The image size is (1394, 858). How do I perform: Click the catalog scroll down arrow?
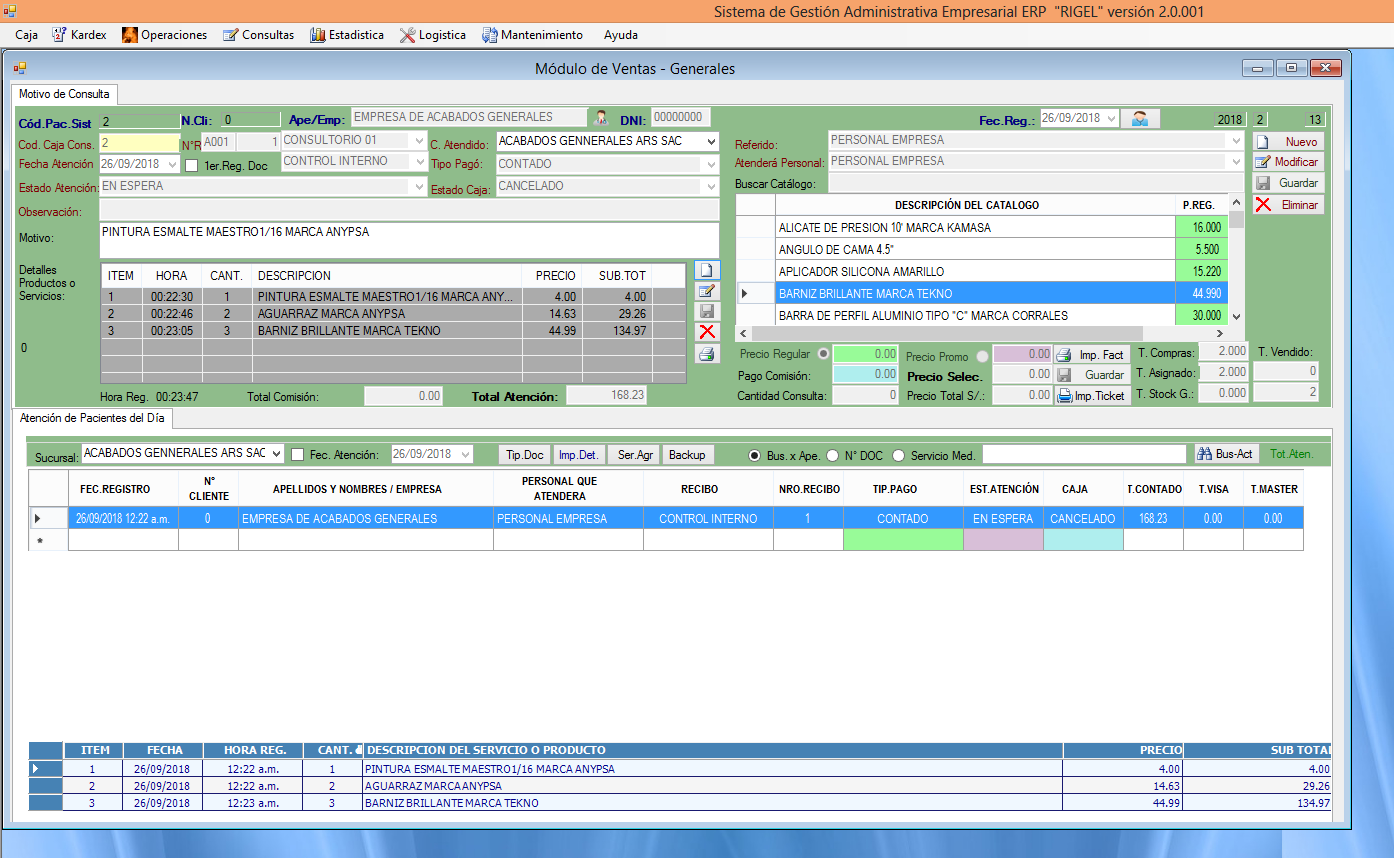tap(1237, 316)
